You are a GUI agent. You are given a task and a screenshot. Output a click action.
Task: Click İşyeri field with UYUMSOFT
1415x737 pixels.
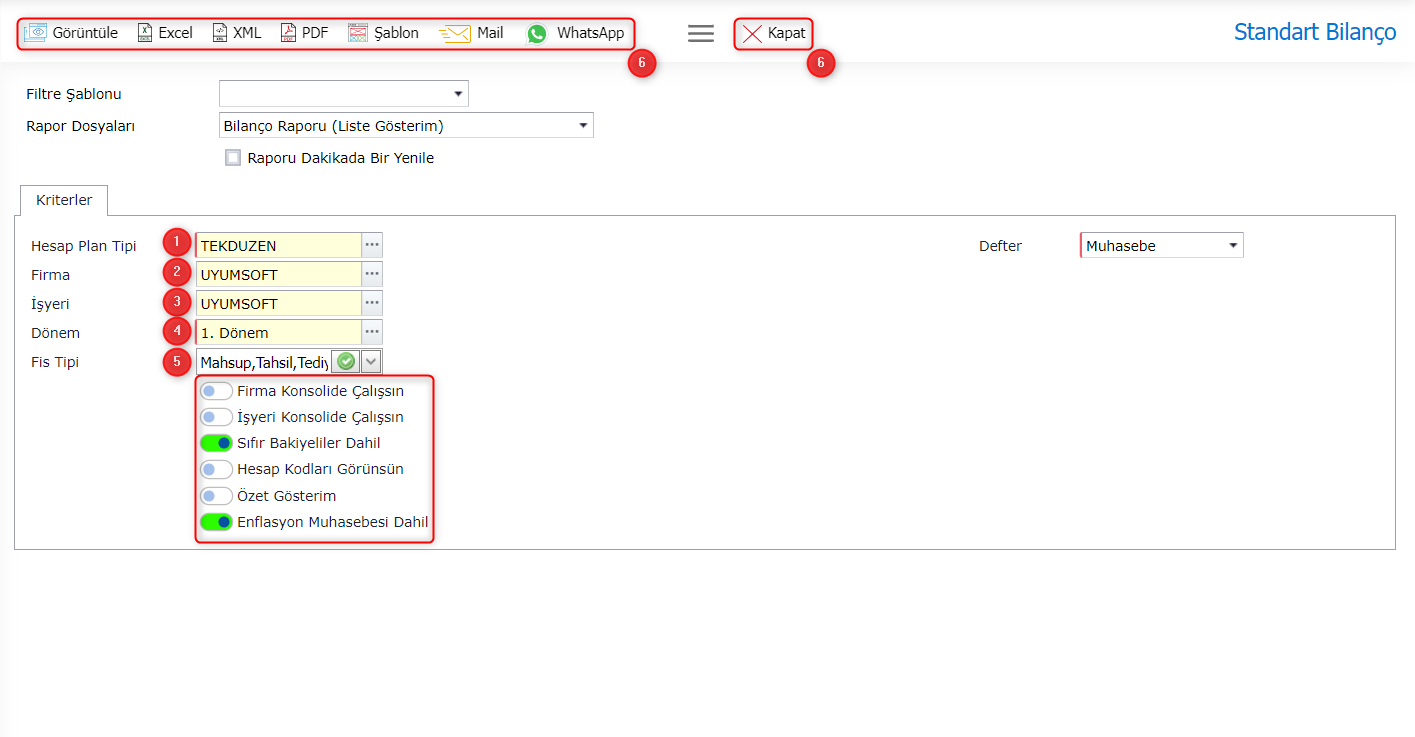(278, 303)
